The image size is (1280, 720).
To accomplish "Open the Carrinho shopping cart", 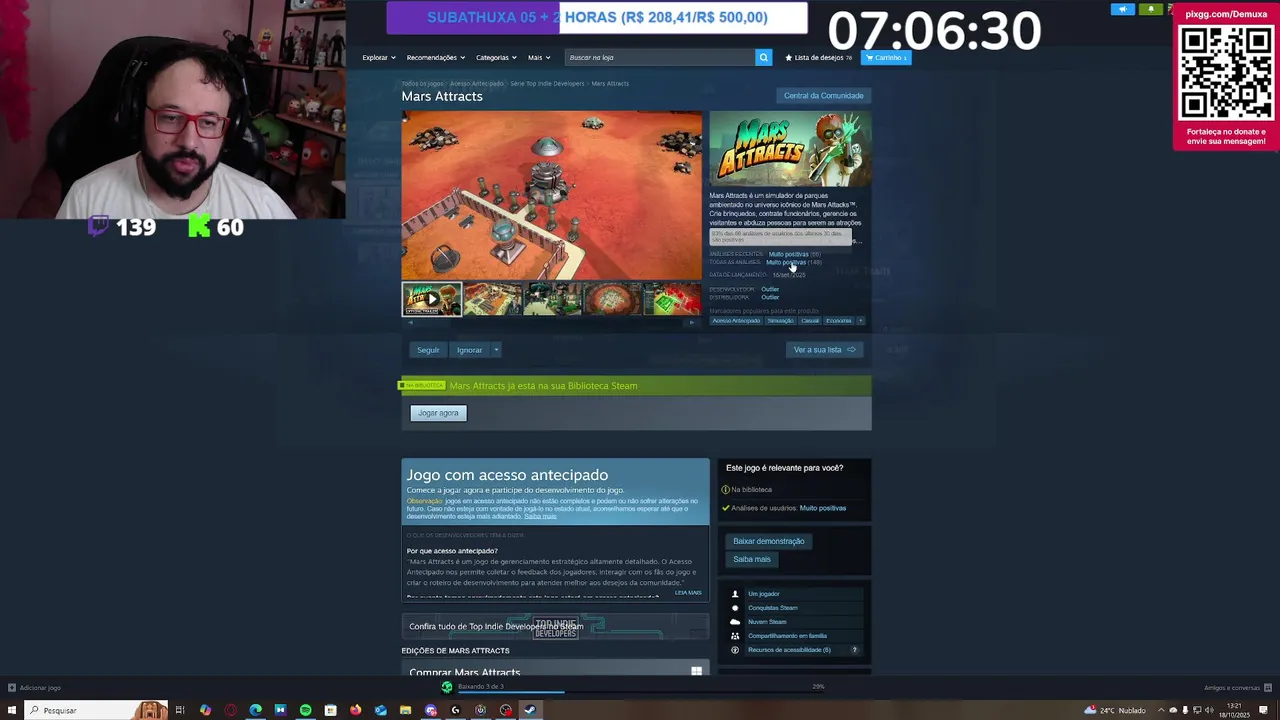I will click(886, 57).
